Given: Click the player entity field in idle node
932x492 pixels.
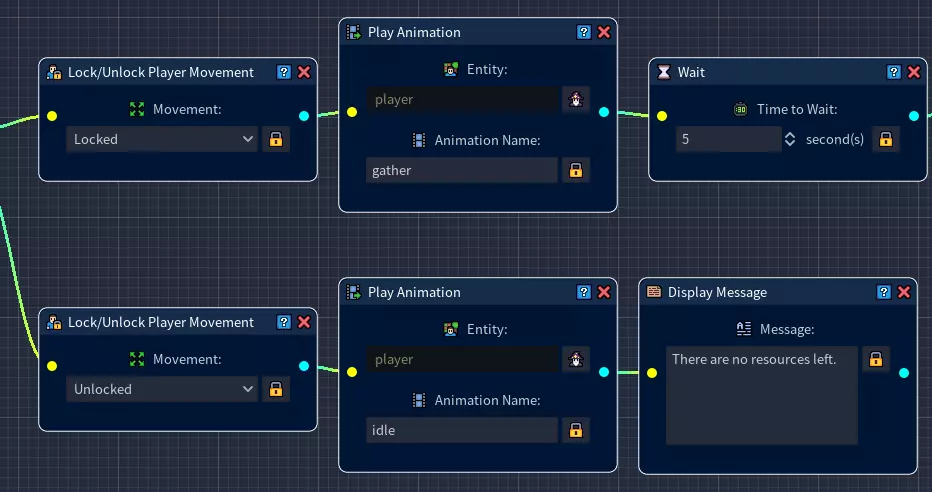Looking at the screenshot, I should click(462, 359).
